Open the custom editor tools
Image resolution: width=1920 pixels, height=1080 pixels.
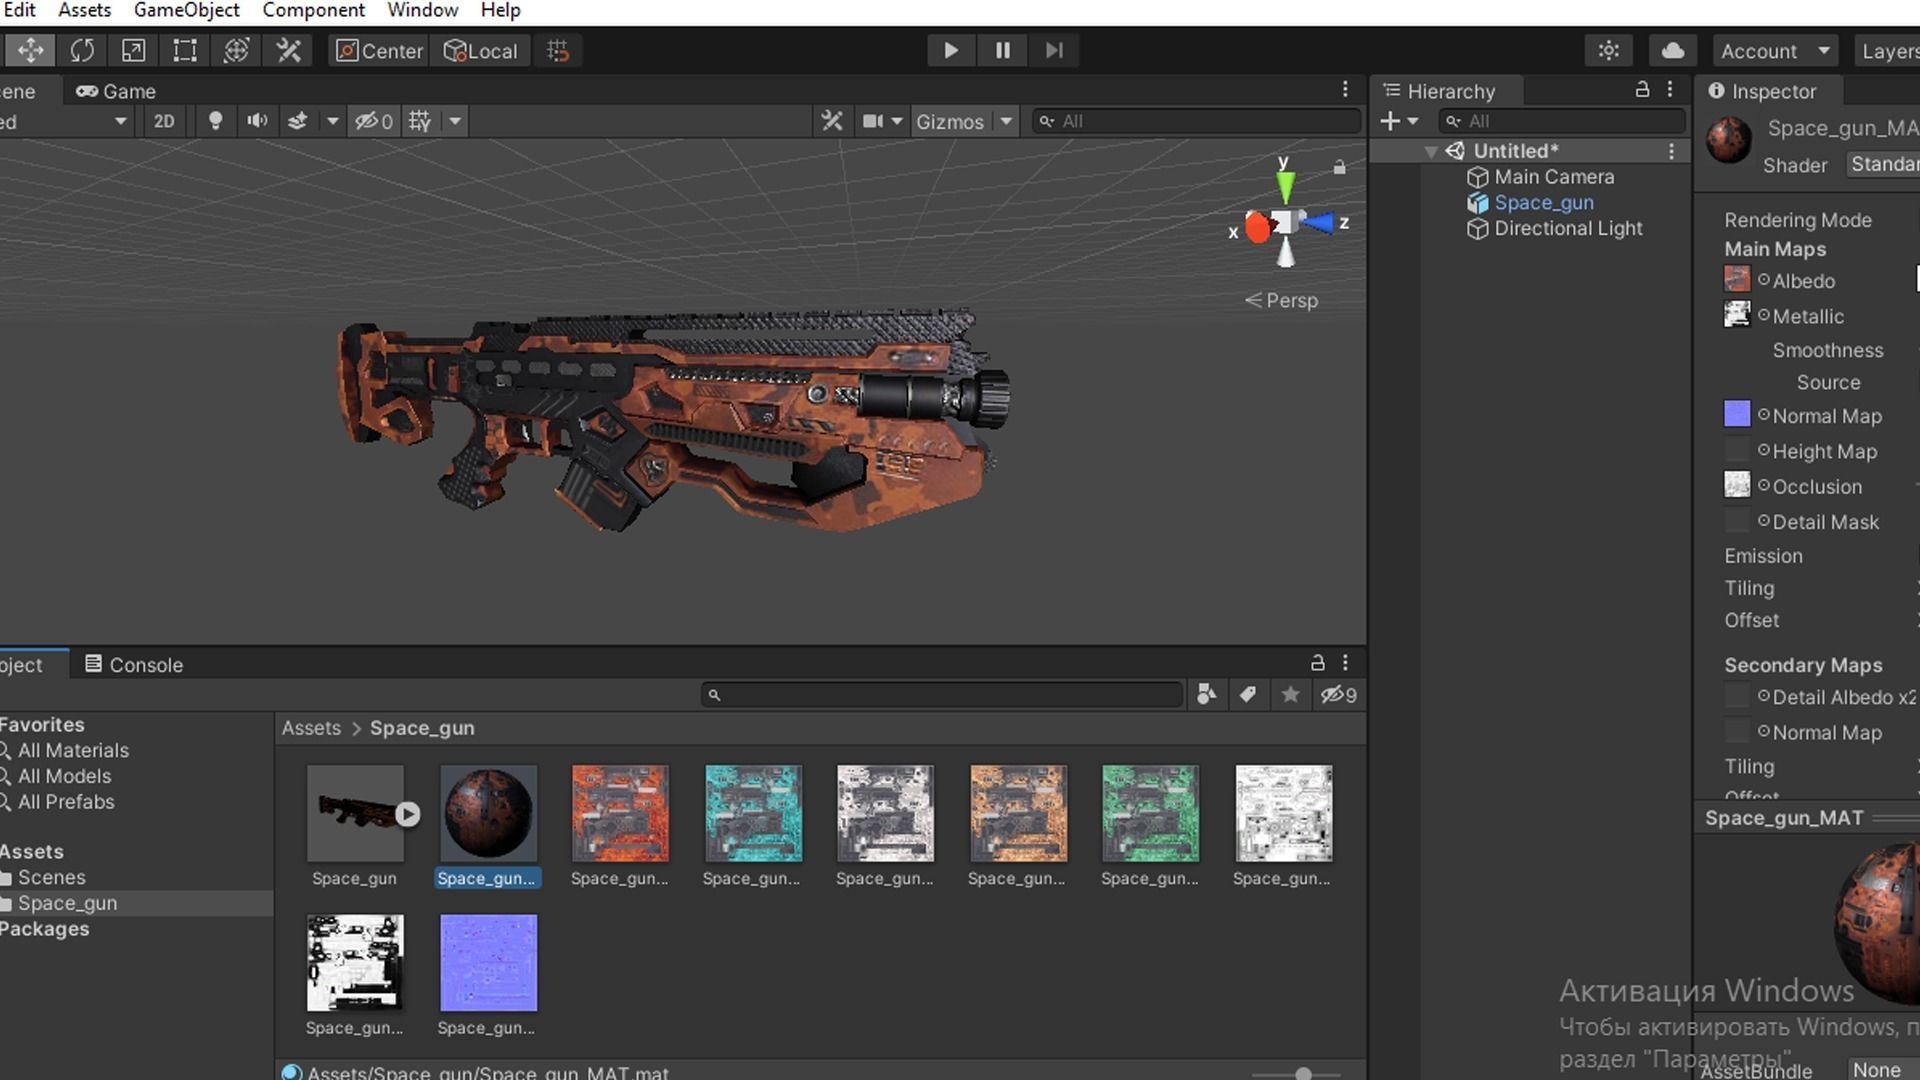pos(288,50)
